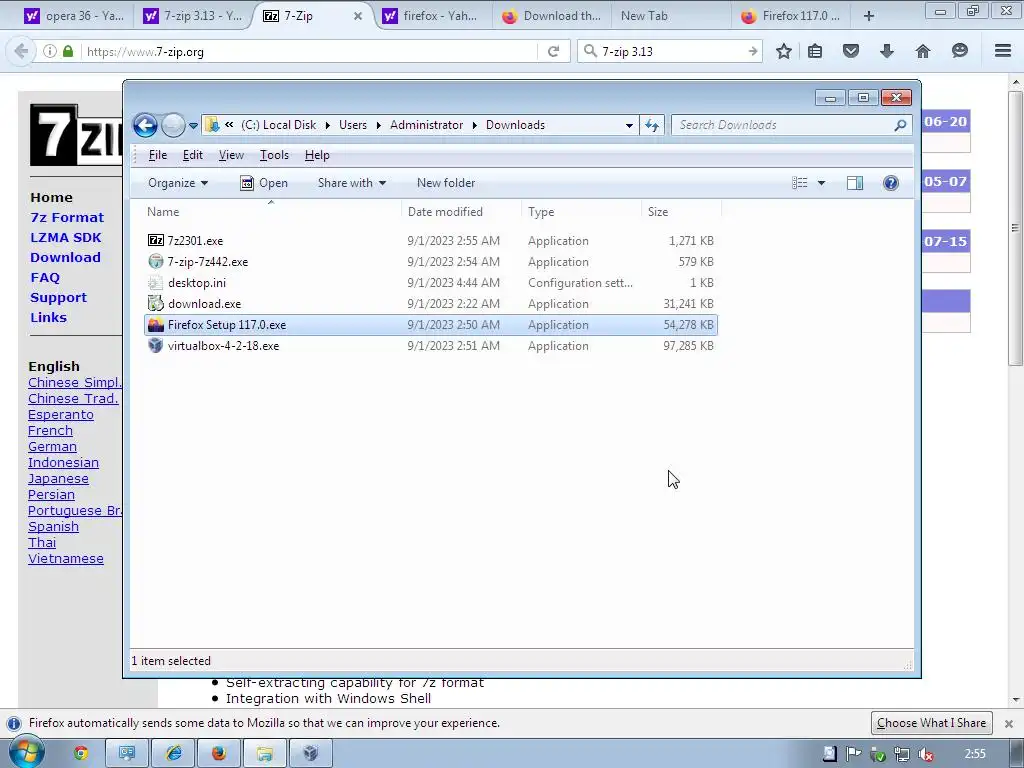Select the Firefox Setup 117.0.exe icon
The width and height of the screenshot is (1024, 768).
(155, 325)
